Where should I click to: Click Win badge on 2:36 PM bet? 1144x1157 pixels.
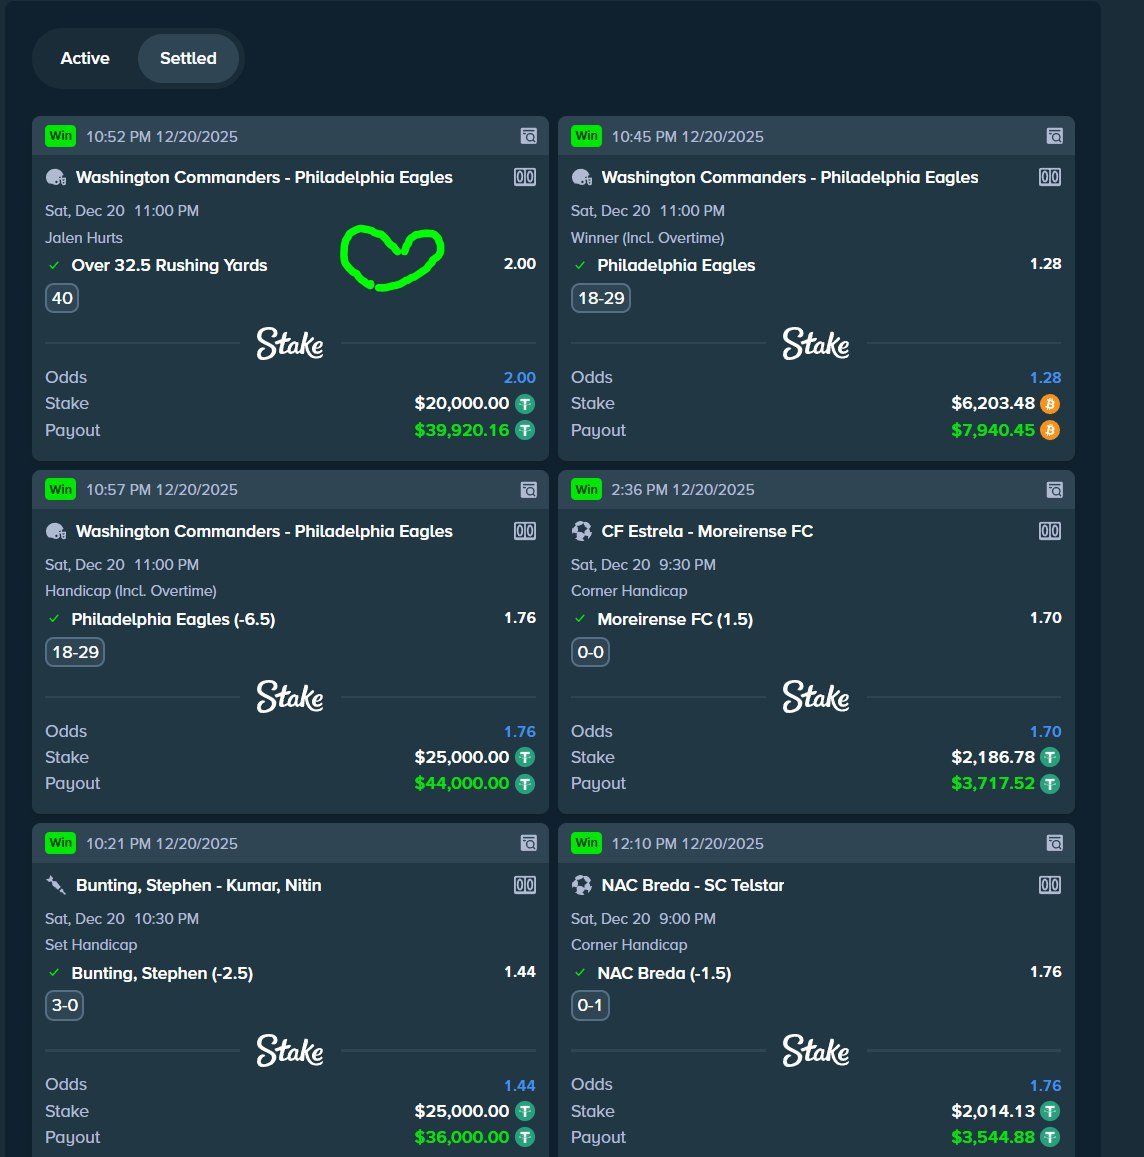[586, 489]
